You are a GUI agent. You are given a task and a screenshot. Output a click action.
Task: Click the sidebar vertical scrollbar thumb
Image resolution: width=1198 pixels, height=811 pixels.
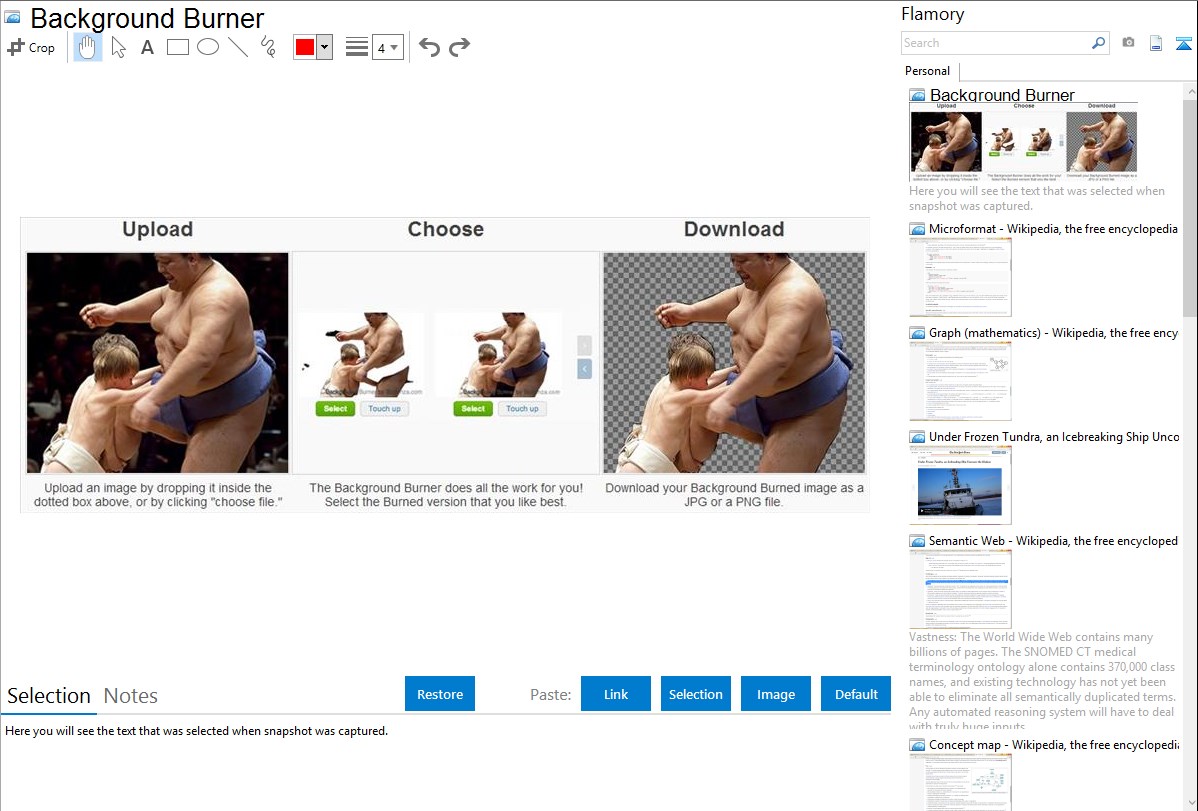1190,207
